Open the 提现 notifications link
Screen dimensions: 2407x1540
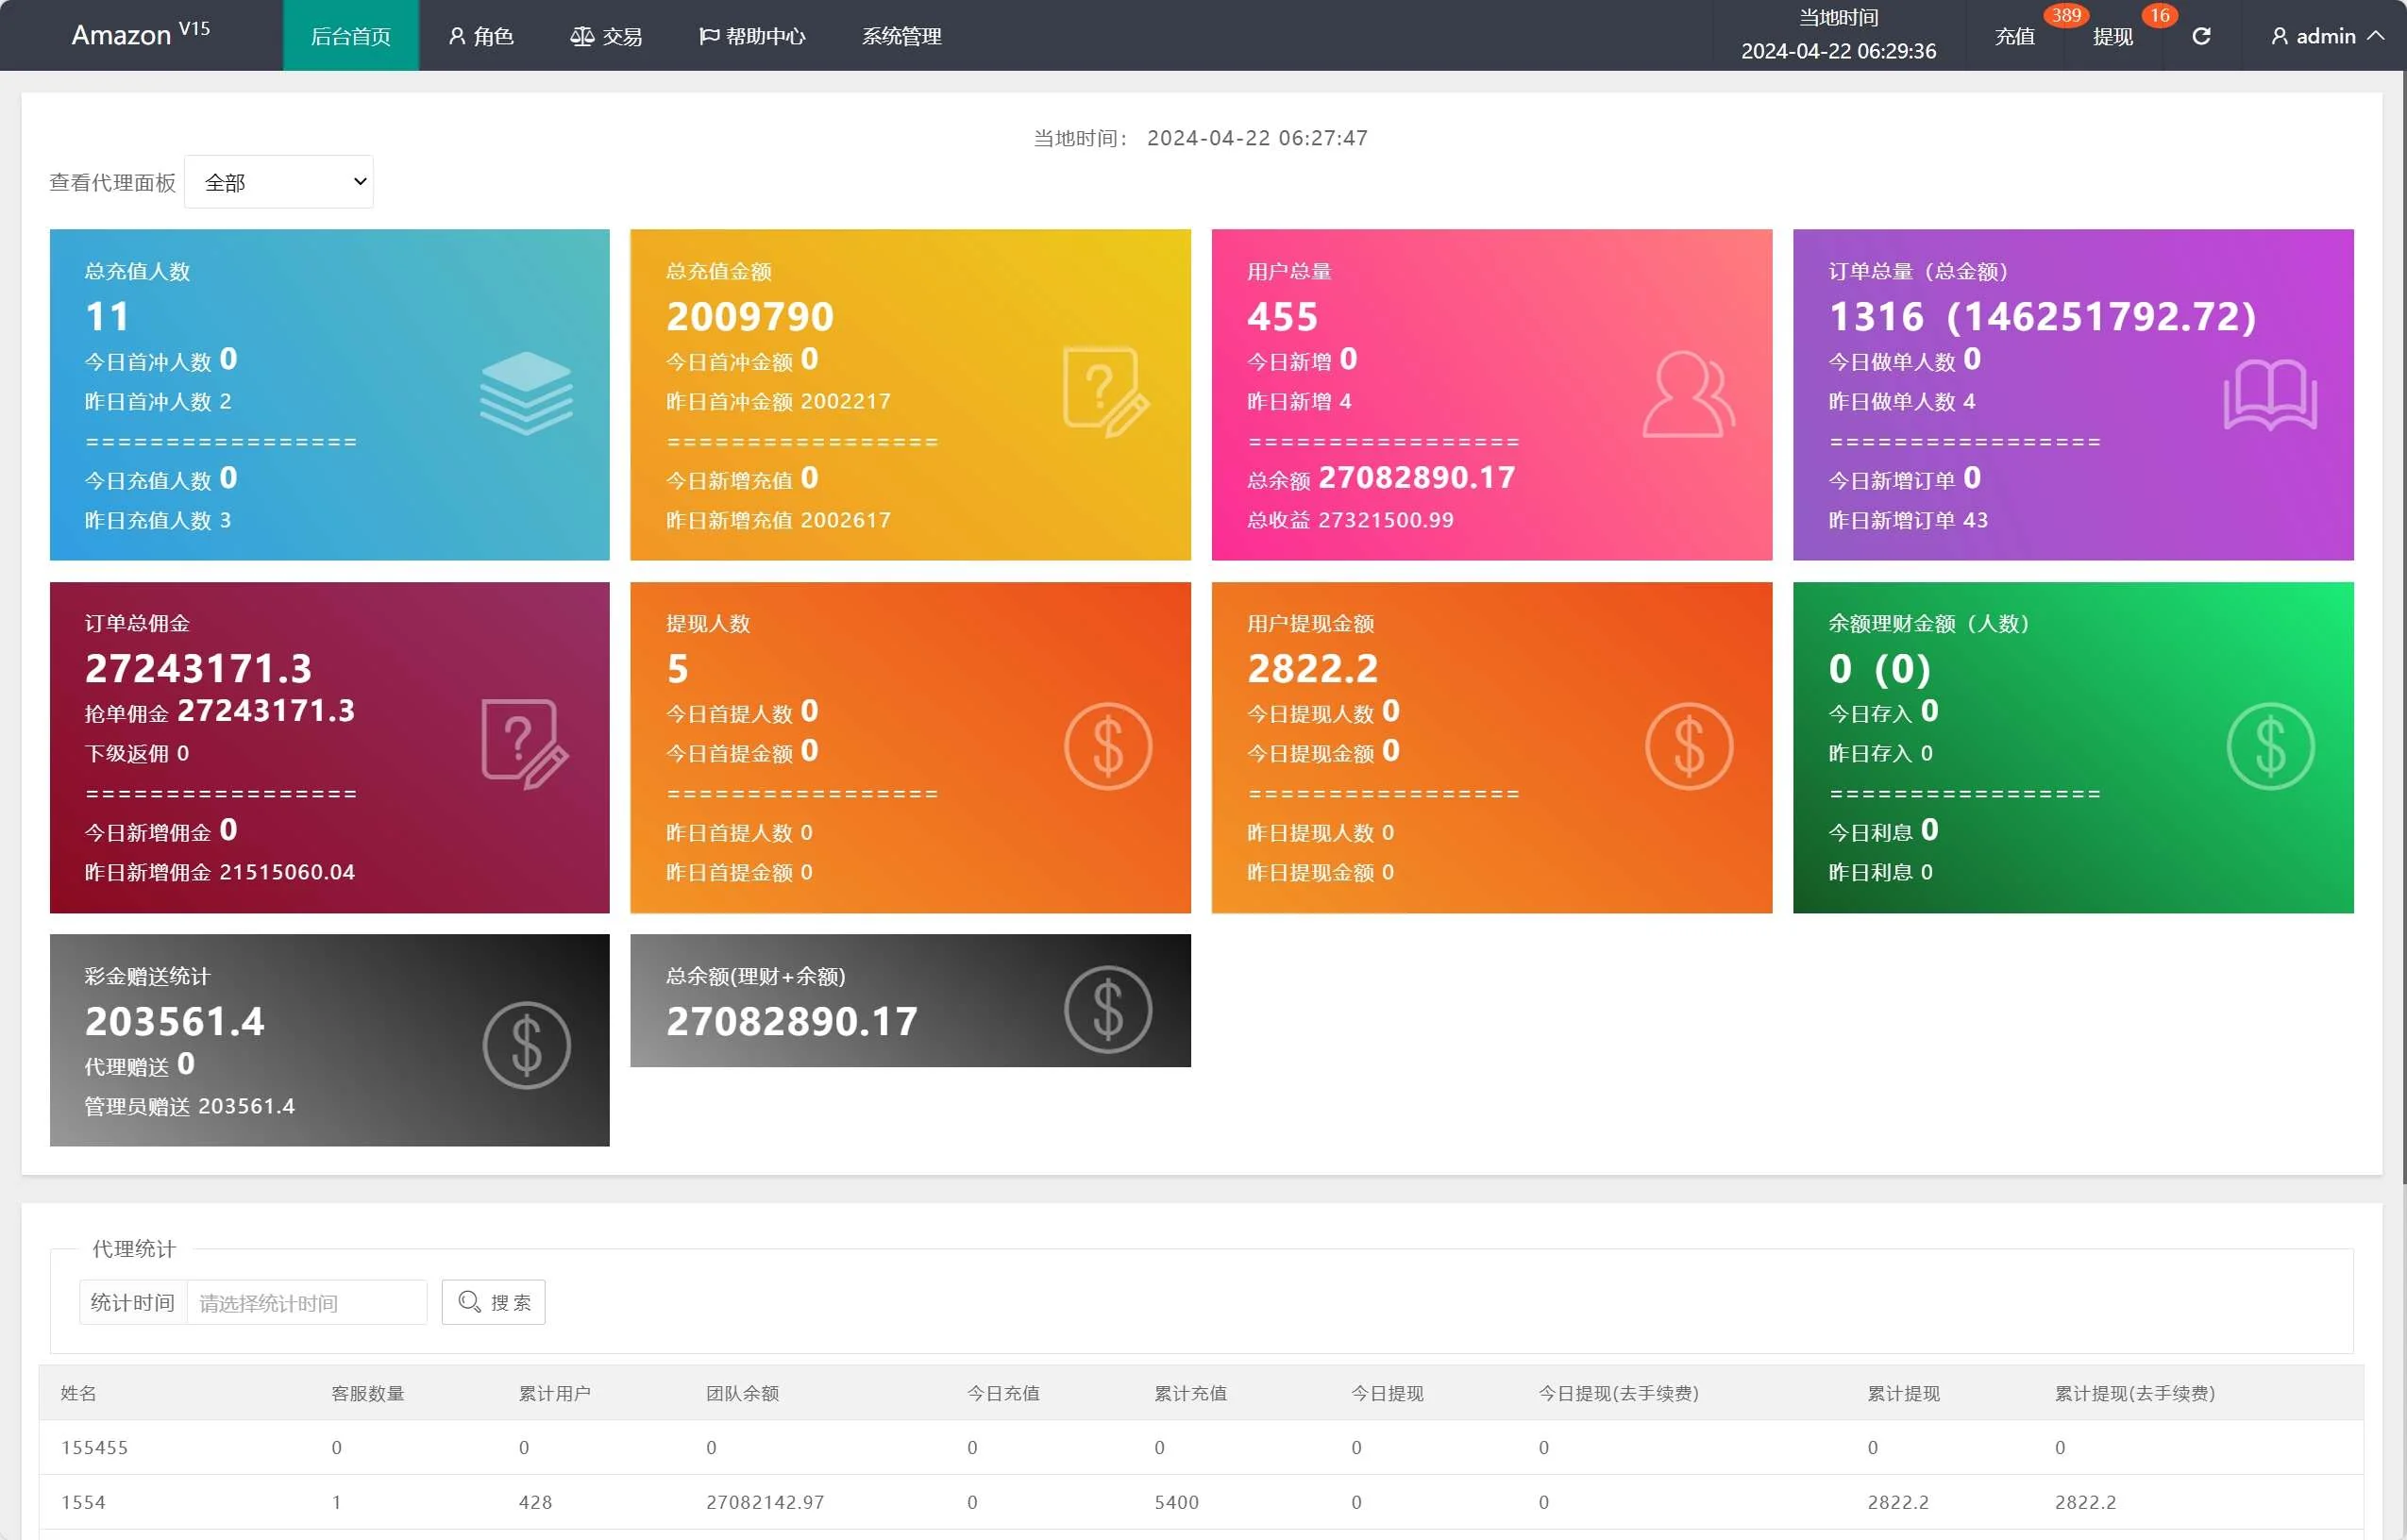point(2112,36)
